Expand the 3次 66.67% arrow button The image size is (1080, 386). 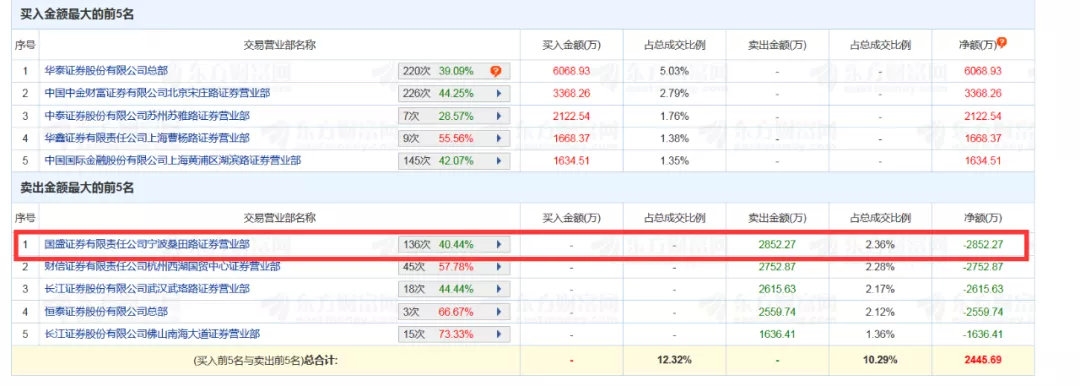498,312
